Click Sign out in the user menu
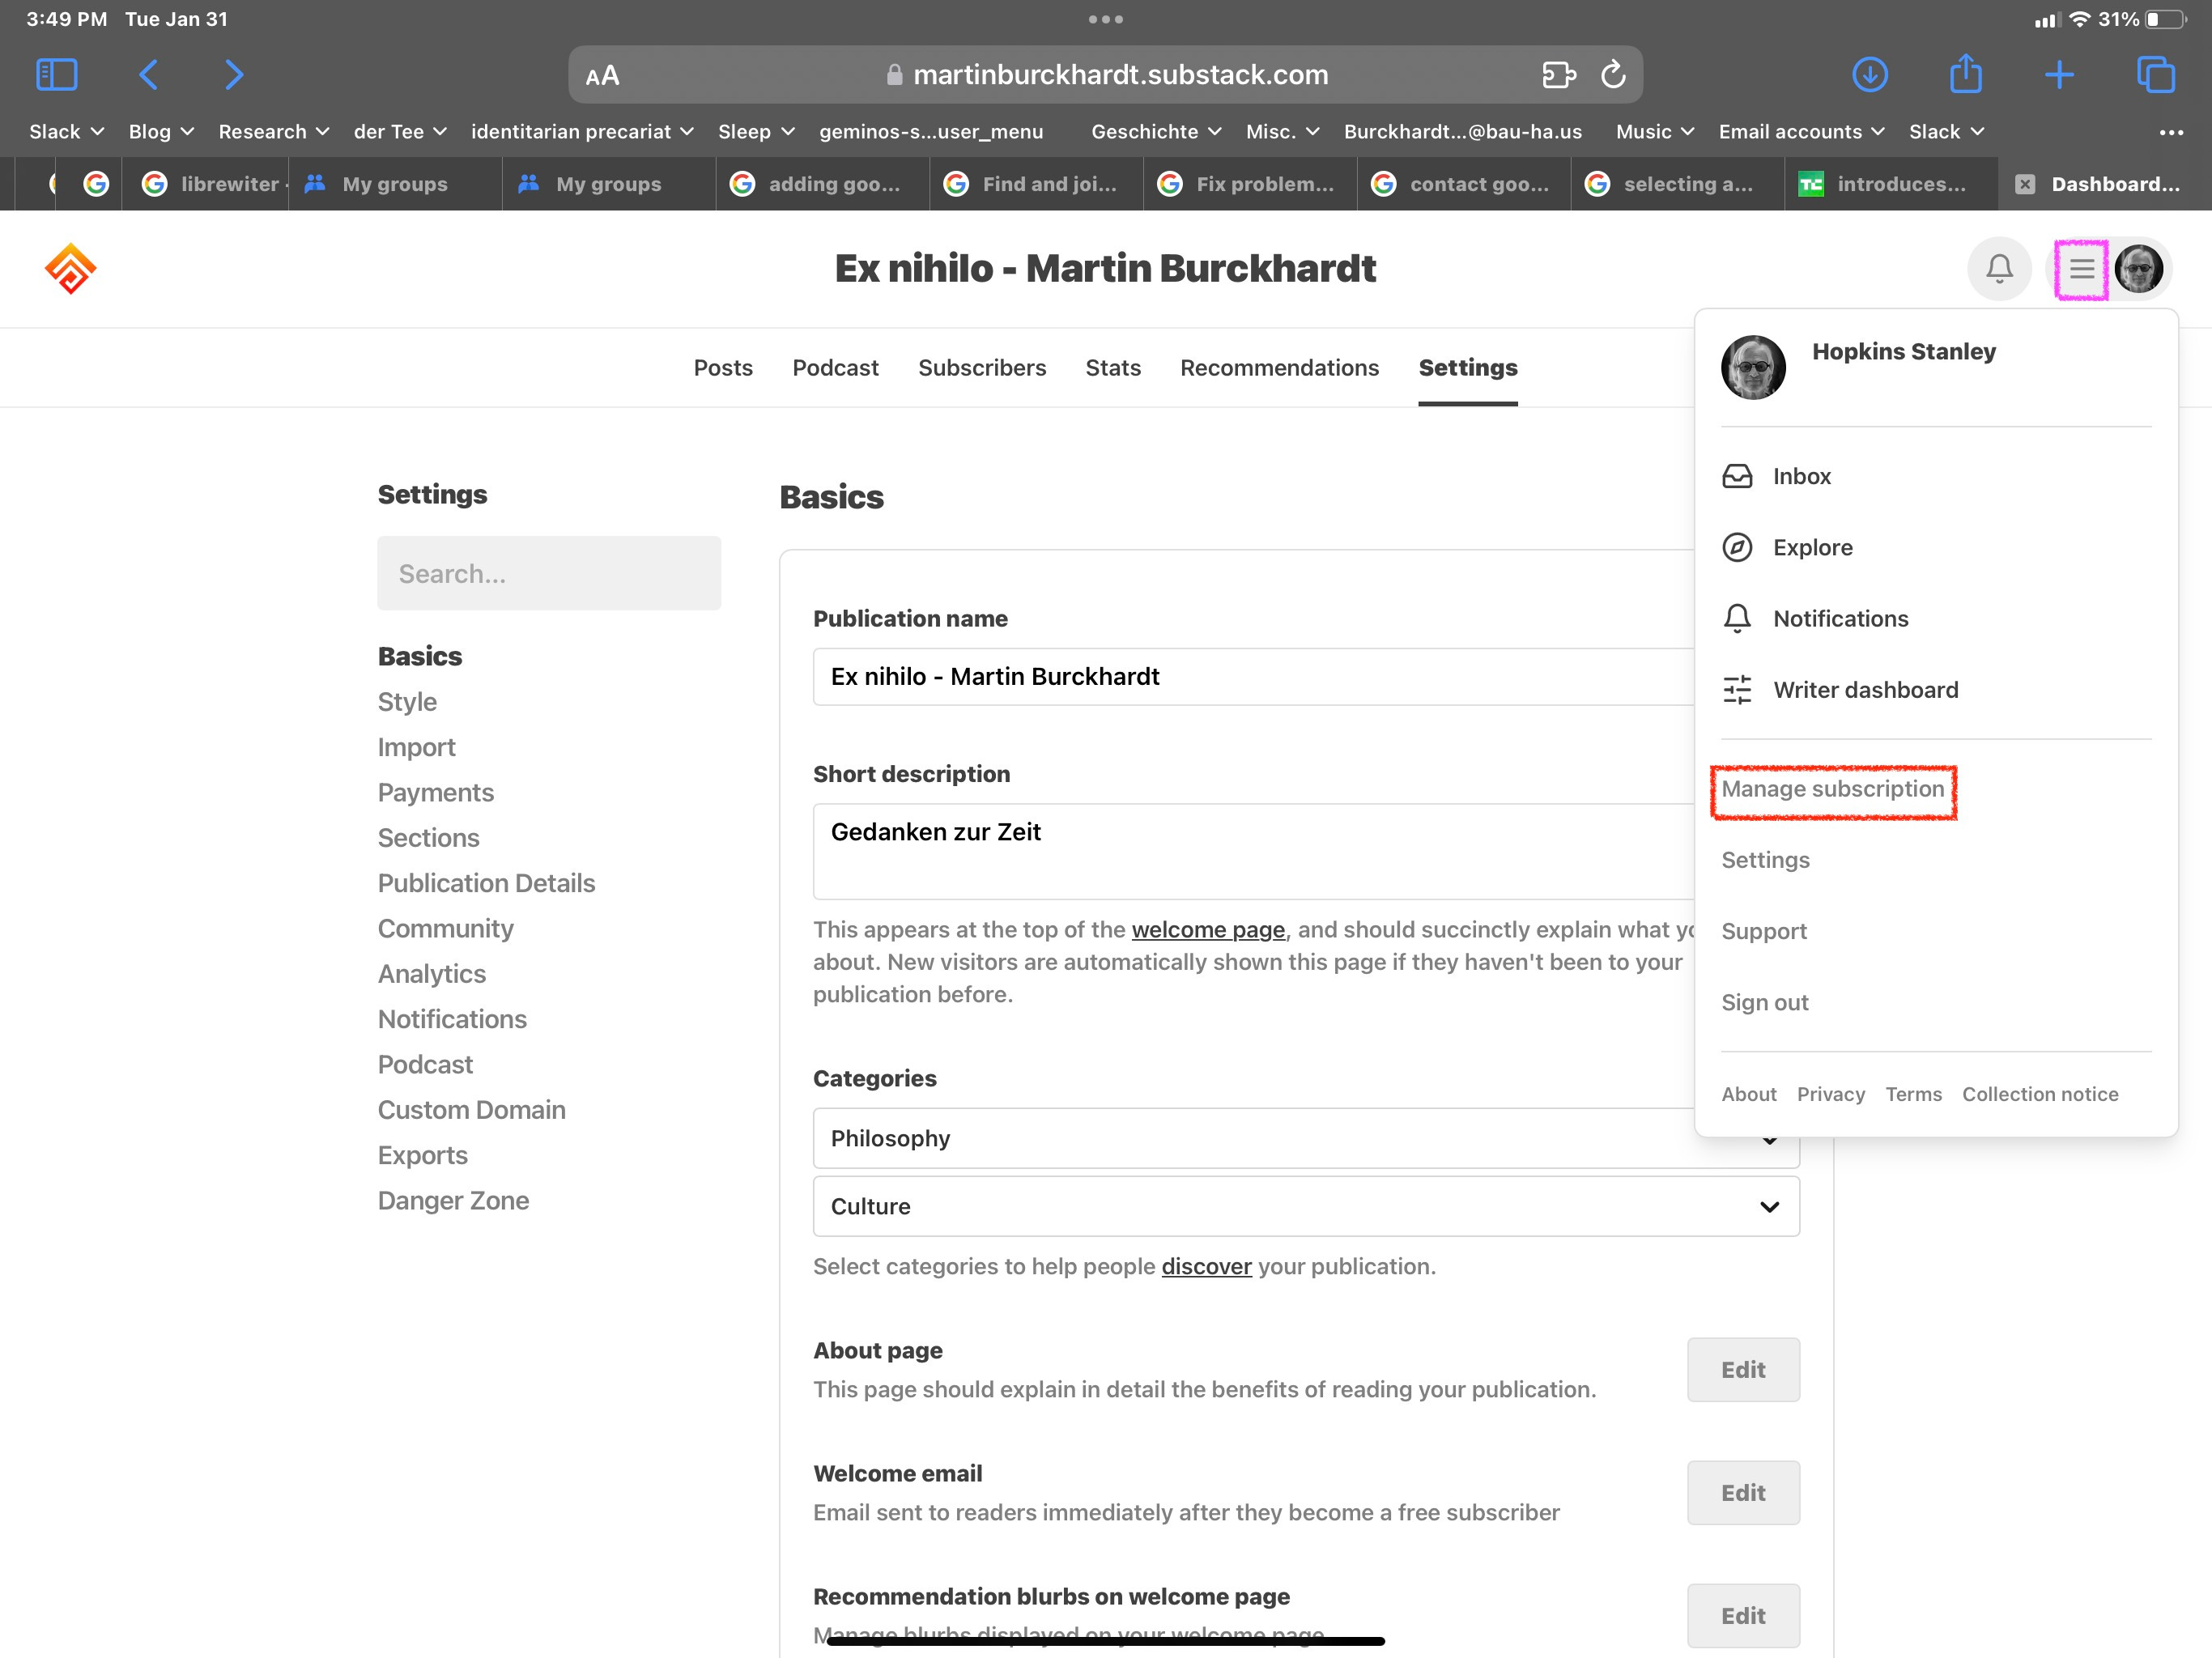 pos(1765,1002)
